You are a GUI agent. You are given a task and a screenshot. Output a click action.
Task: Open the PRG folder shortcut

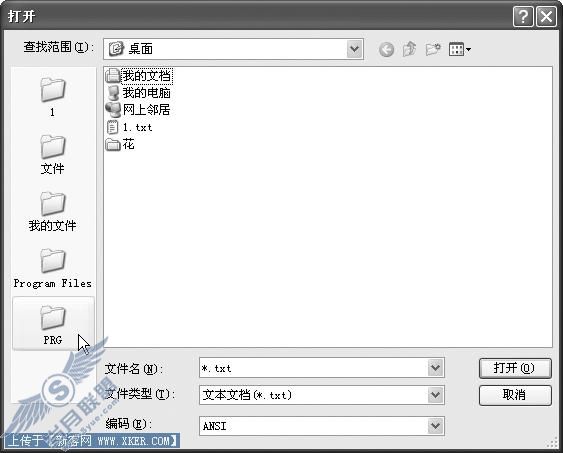(x=53, y=325)
